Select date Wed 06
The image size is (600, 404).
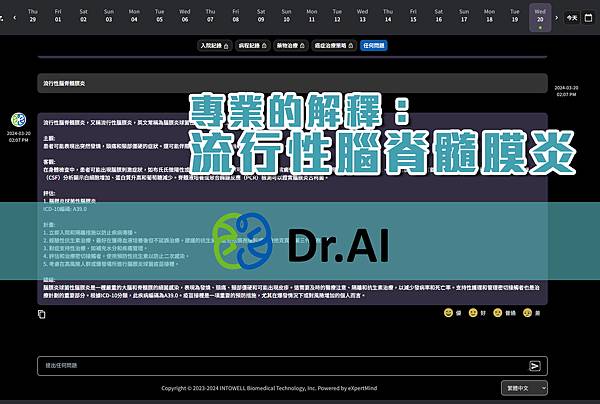pyautogui.click(x=185, y=16)
